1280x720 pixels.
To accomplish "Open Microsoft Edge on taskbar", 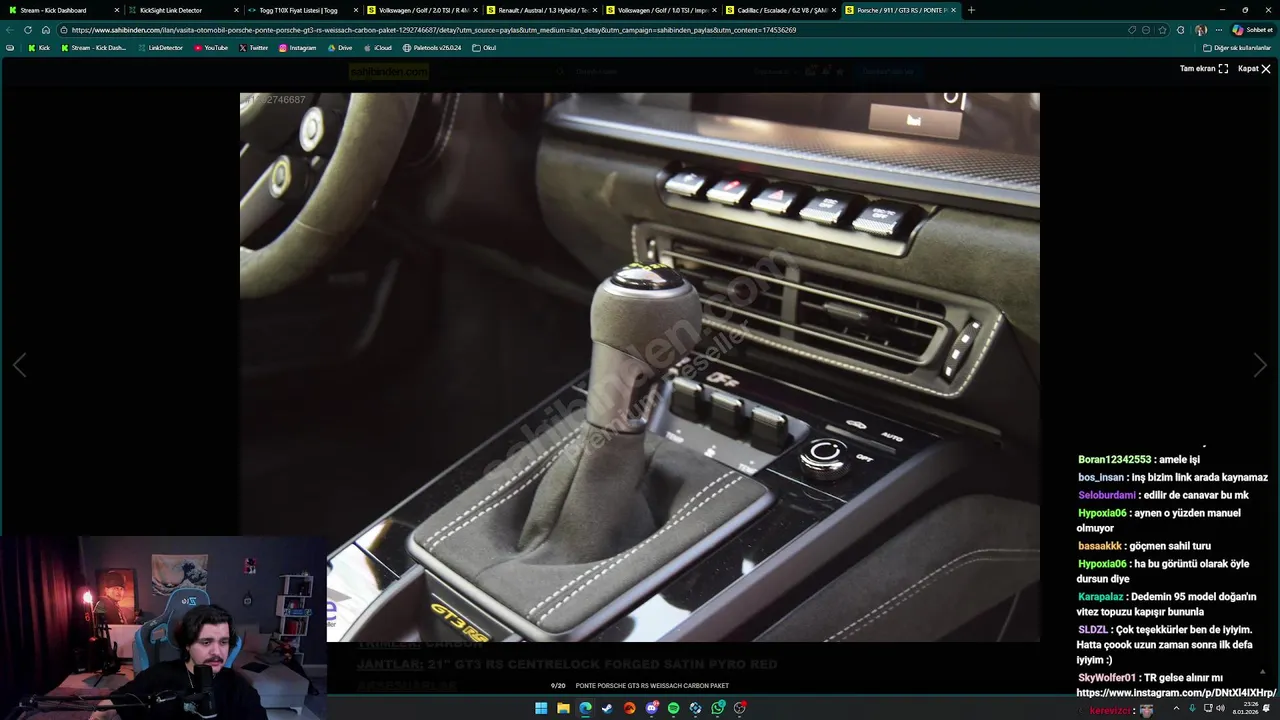I will (x=585, y=708).
